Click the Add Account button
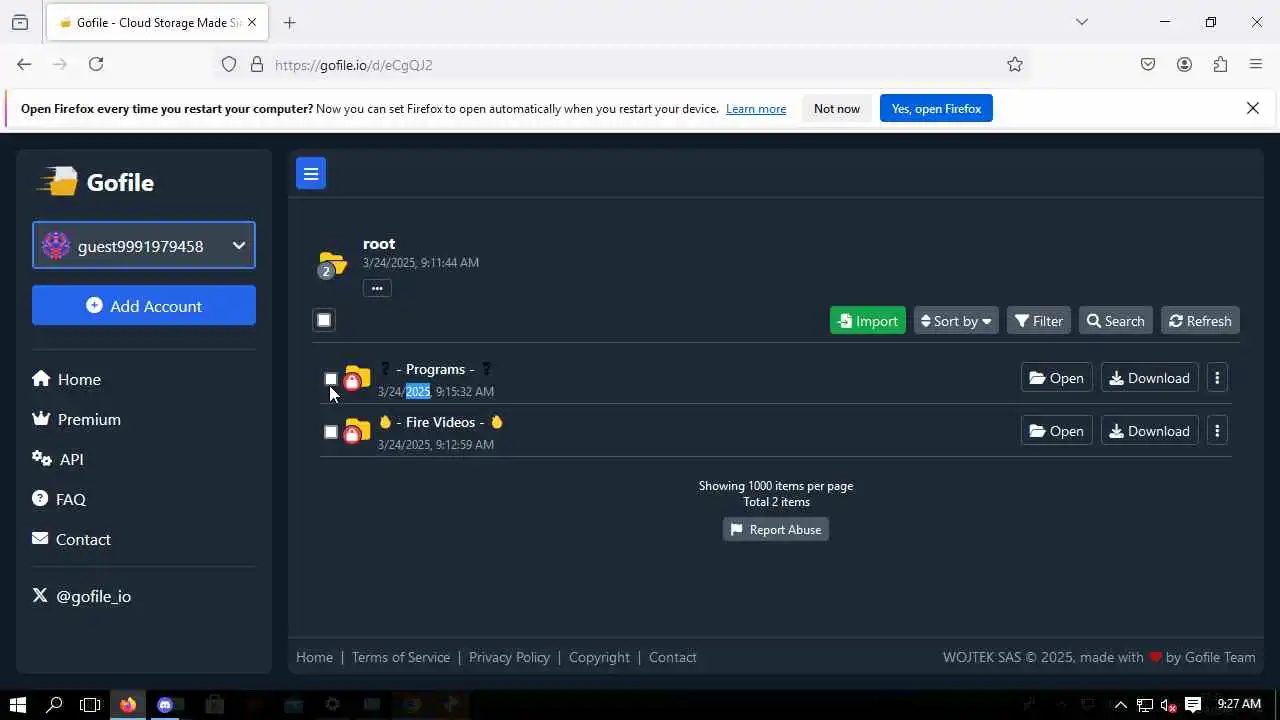This screenshot has width=1280, height=720. [x=144, y=305]
